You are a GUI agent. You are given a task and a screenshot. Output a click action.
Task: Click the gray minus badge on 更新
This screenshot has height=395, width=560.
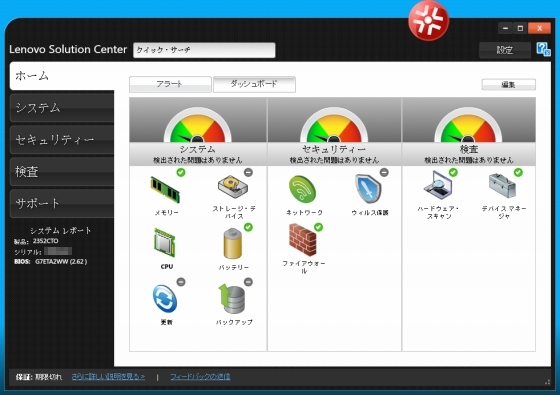tap(181, 282)
